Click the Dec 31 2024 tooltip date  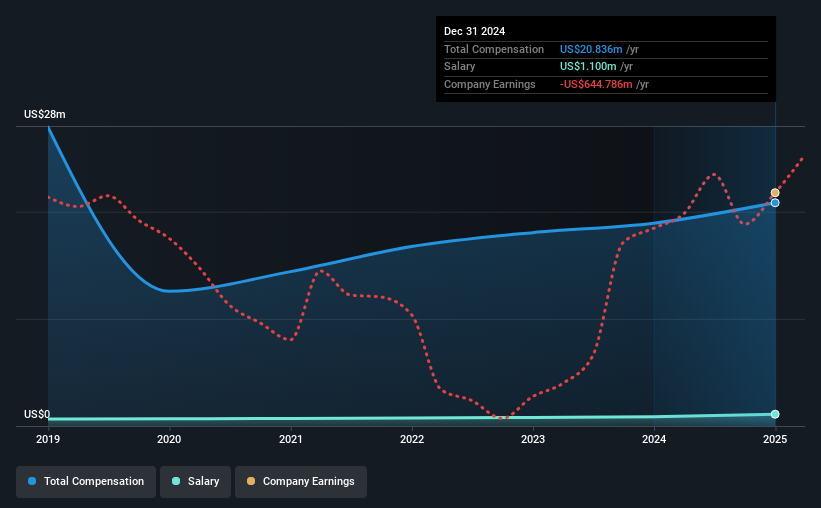tap(474, 31)
